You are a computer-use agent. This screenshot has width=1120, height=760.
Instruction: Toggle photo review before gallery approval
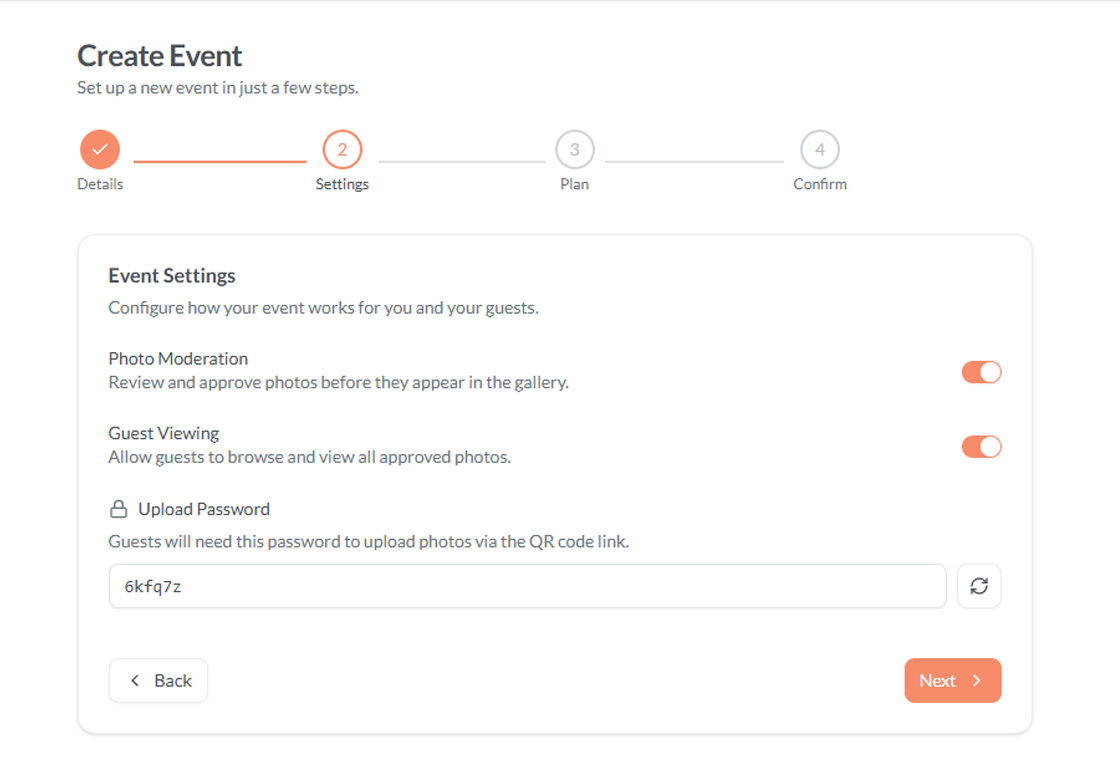(x=981, y=371)
